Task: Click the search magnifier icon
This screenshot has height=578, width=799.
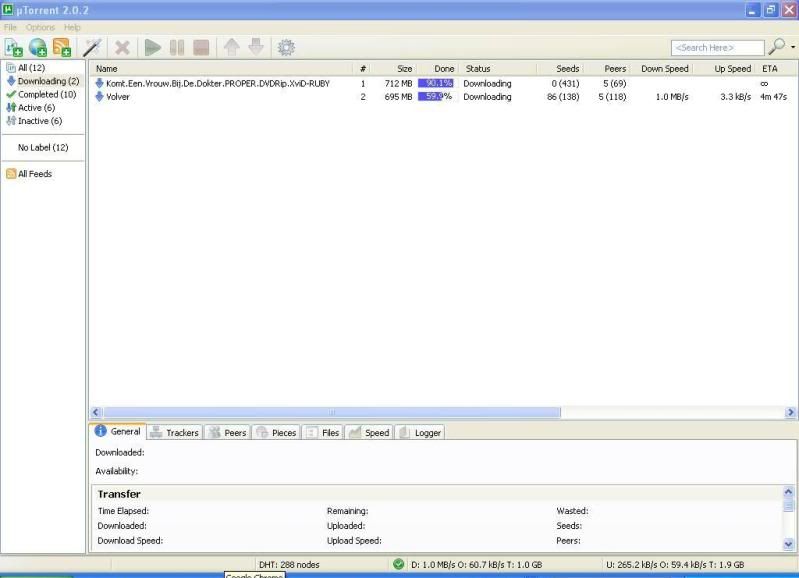Action: 777,47
